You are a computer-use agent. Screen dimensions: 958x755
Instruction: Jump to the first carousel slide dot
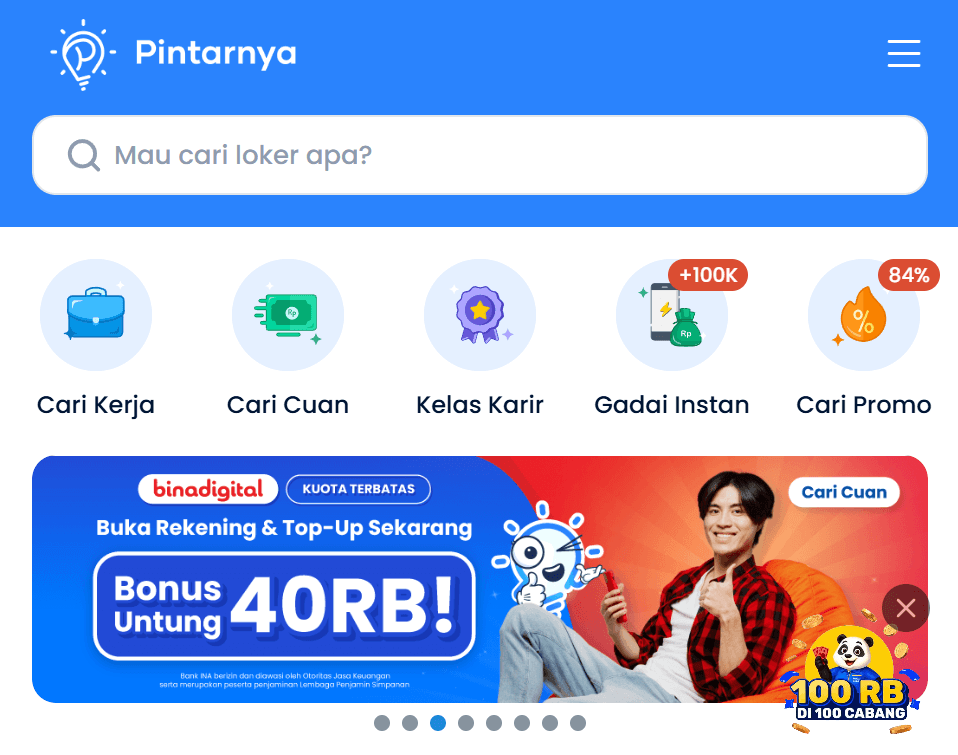pos(382,723)
